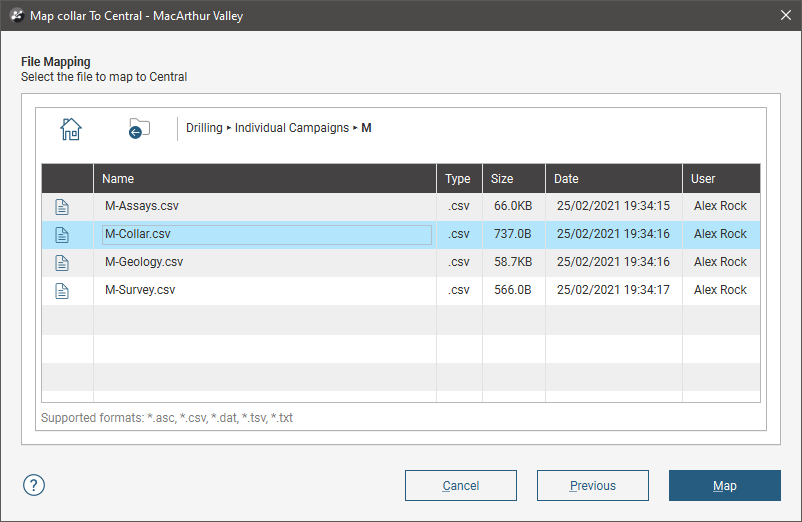802x522 pixels.
Task: Select the M-Survey.csv file name
Action: [140, 290]
